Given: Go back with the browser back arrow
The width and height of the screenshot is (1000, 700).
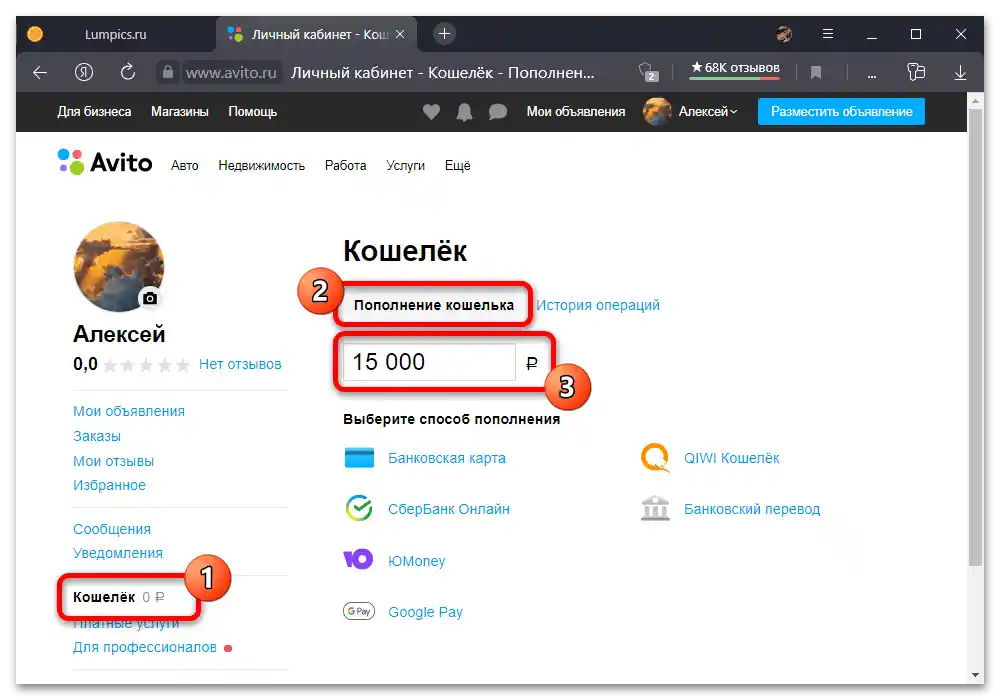Looking at the screenshot, I should [40, 73].
